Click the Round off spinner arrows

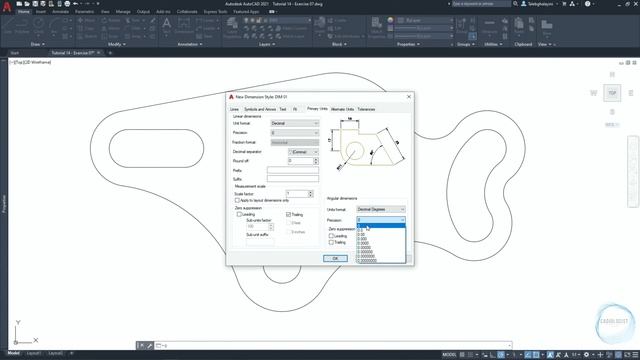pyautogui.click(x=316, y=161)
